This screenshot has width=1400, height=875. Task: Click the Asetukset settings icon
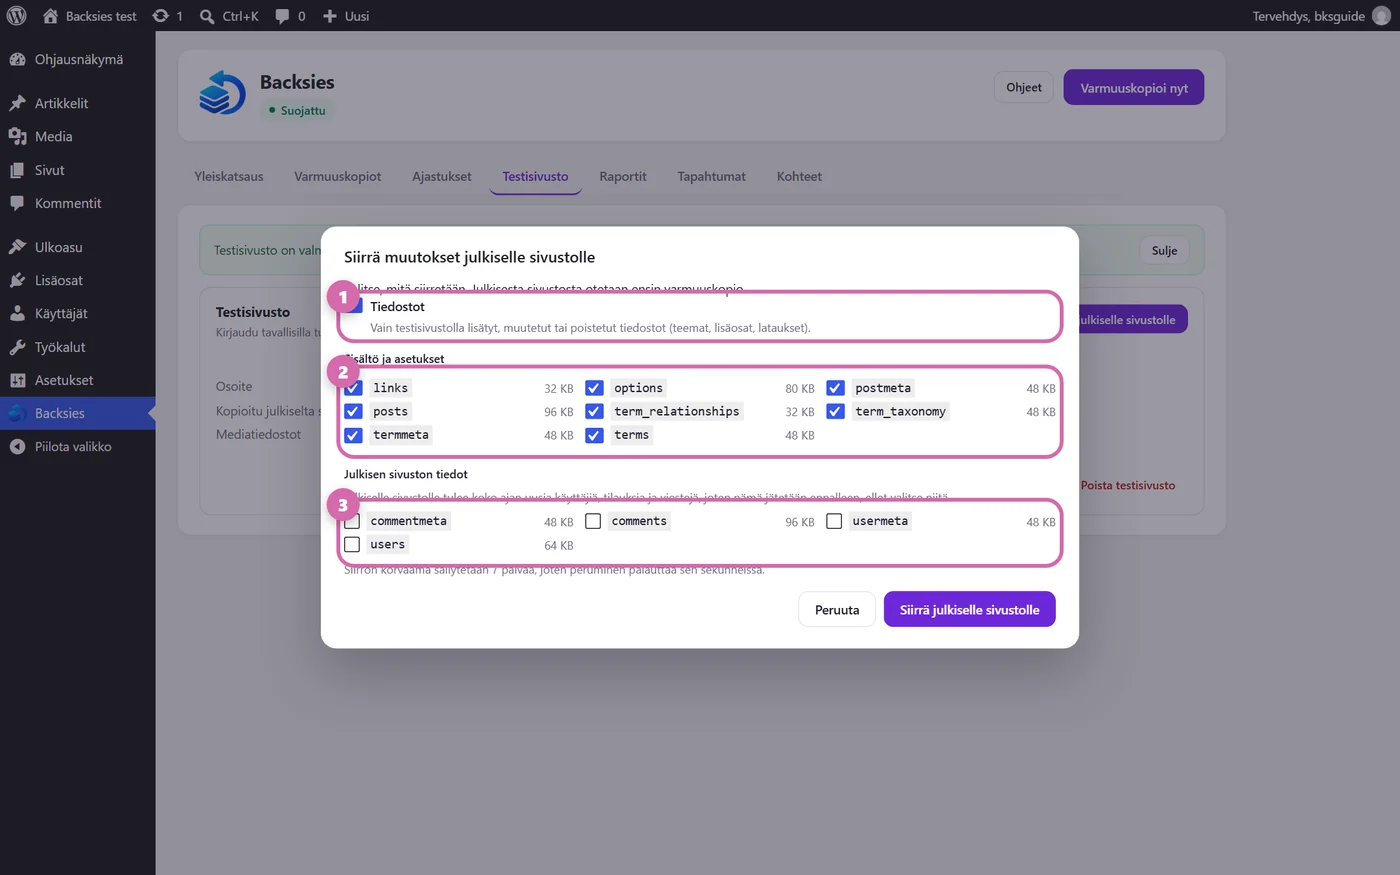pos(17,380)
